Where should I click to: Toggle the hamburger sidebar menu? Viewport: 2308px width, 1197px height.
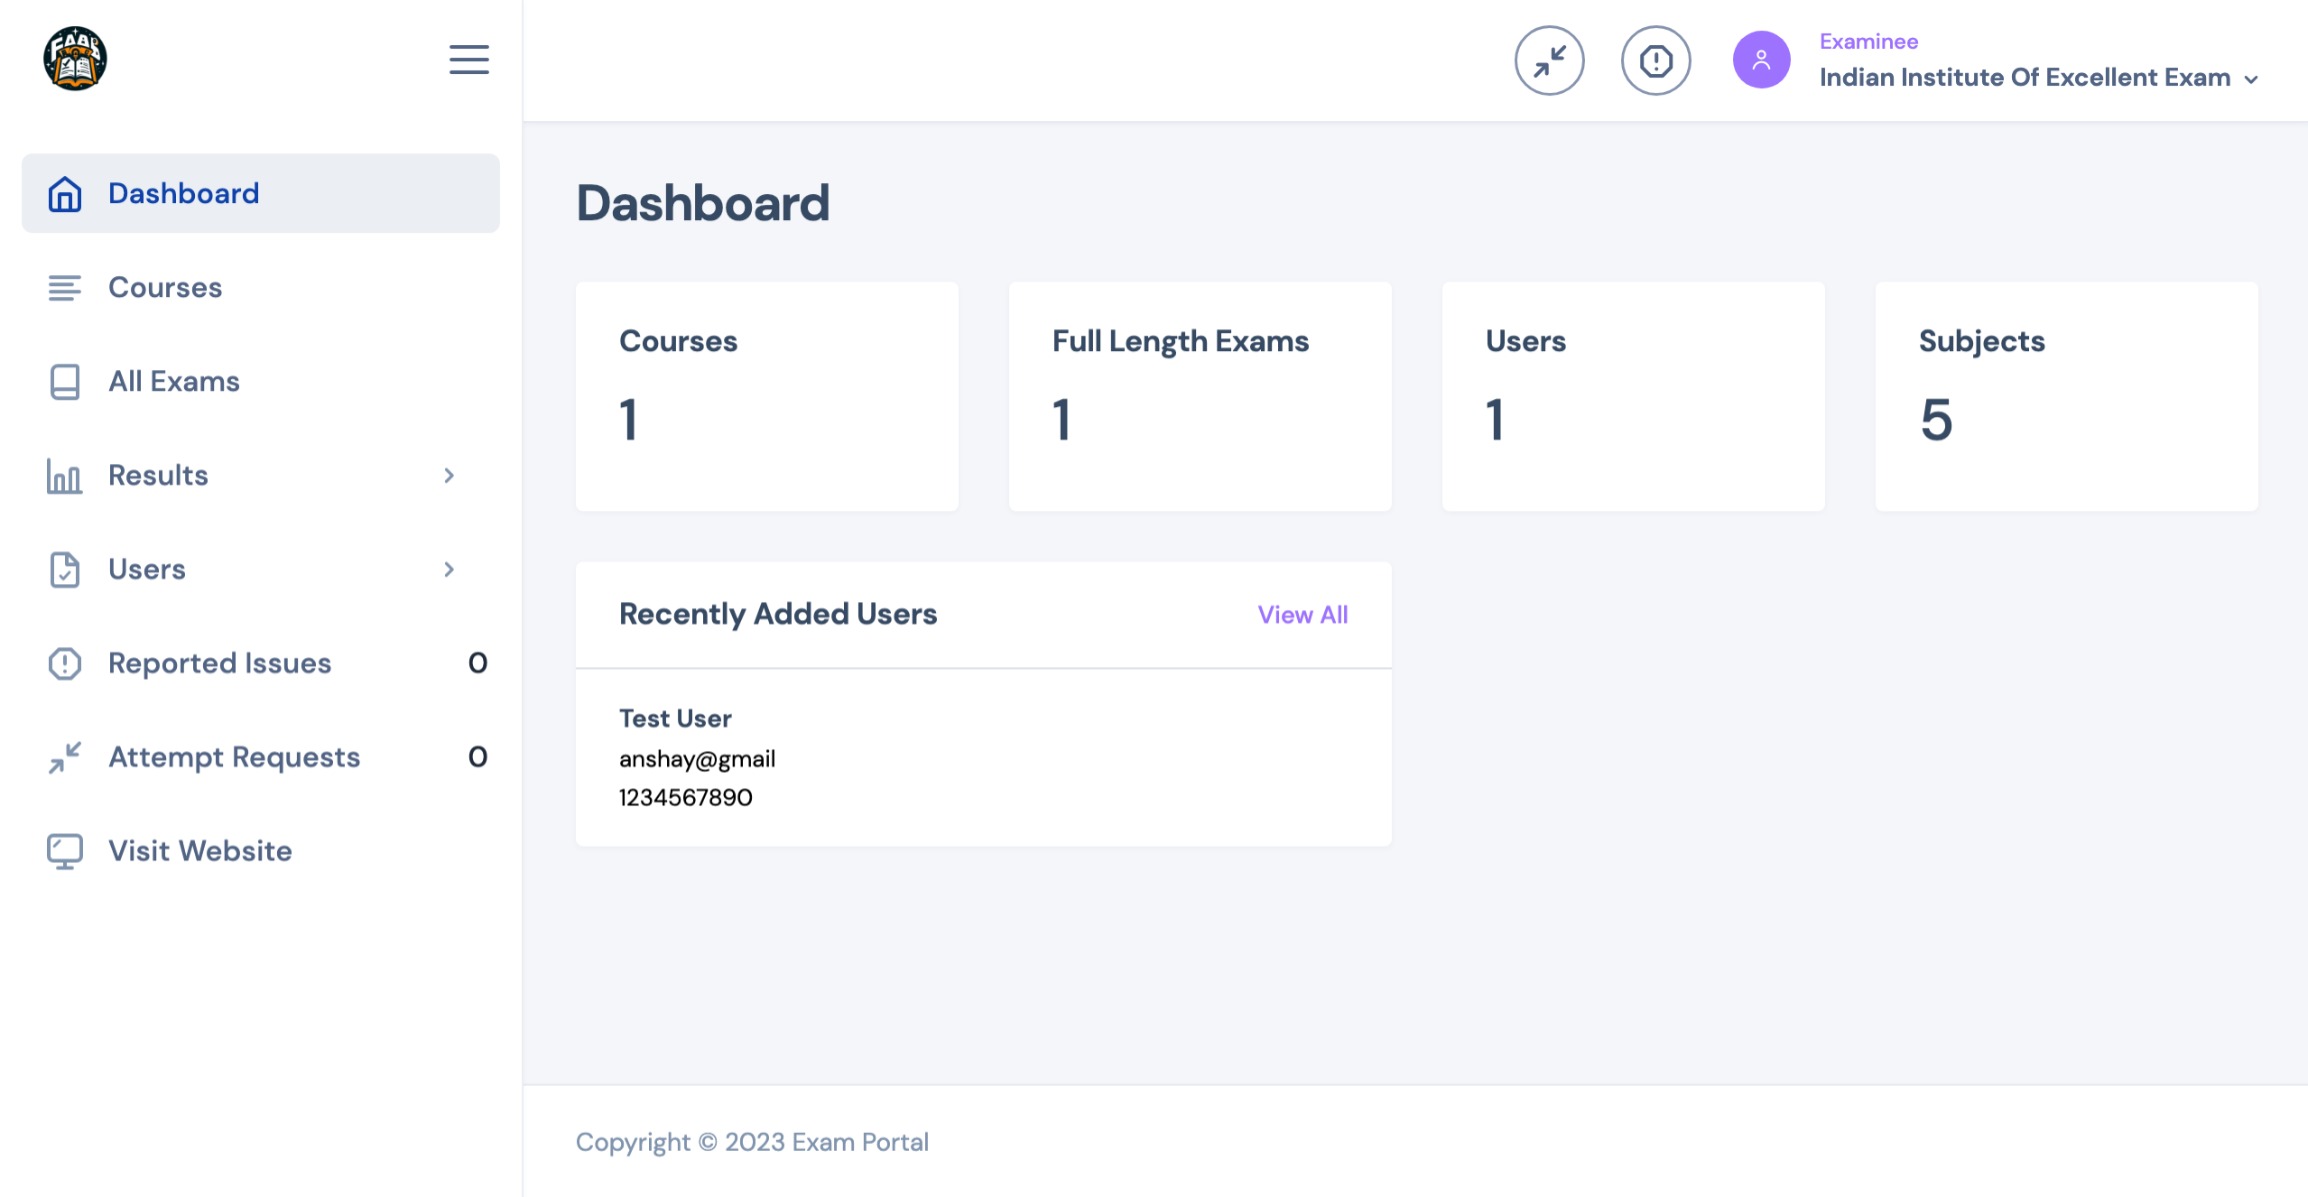(x=468, y=60)
